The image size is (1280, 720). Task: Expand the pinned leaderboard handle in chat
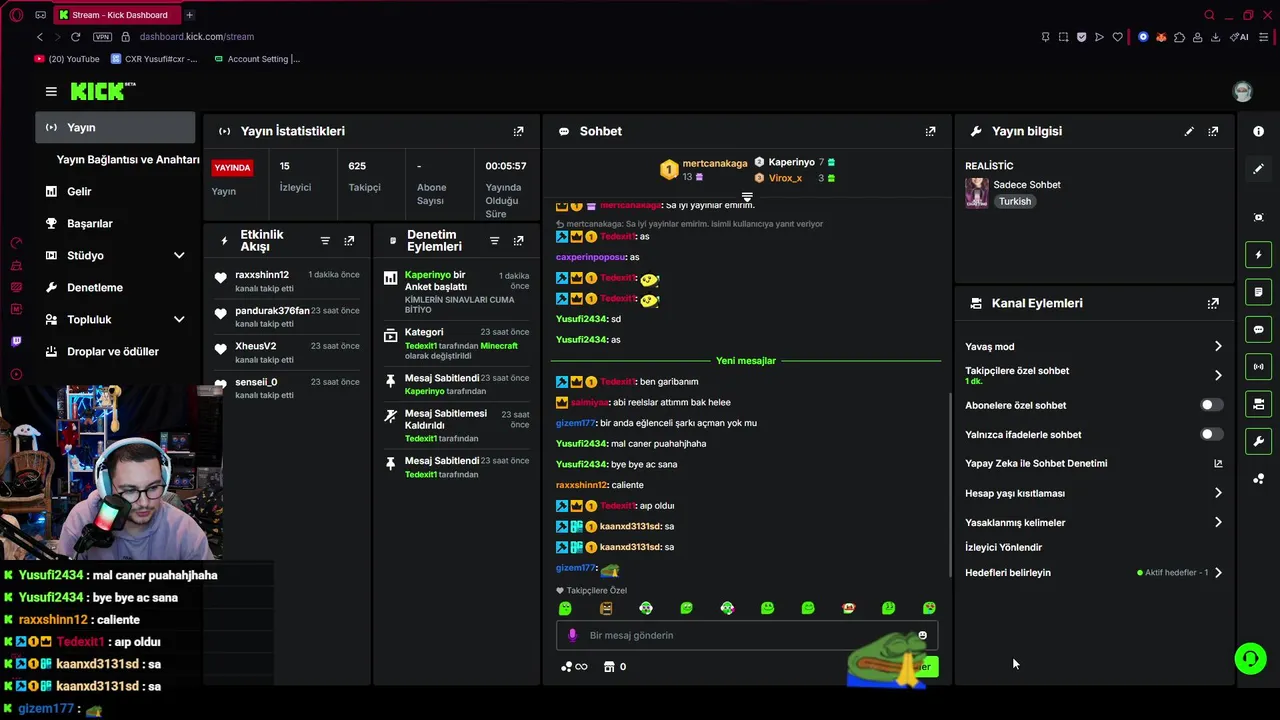click(746, 197)
